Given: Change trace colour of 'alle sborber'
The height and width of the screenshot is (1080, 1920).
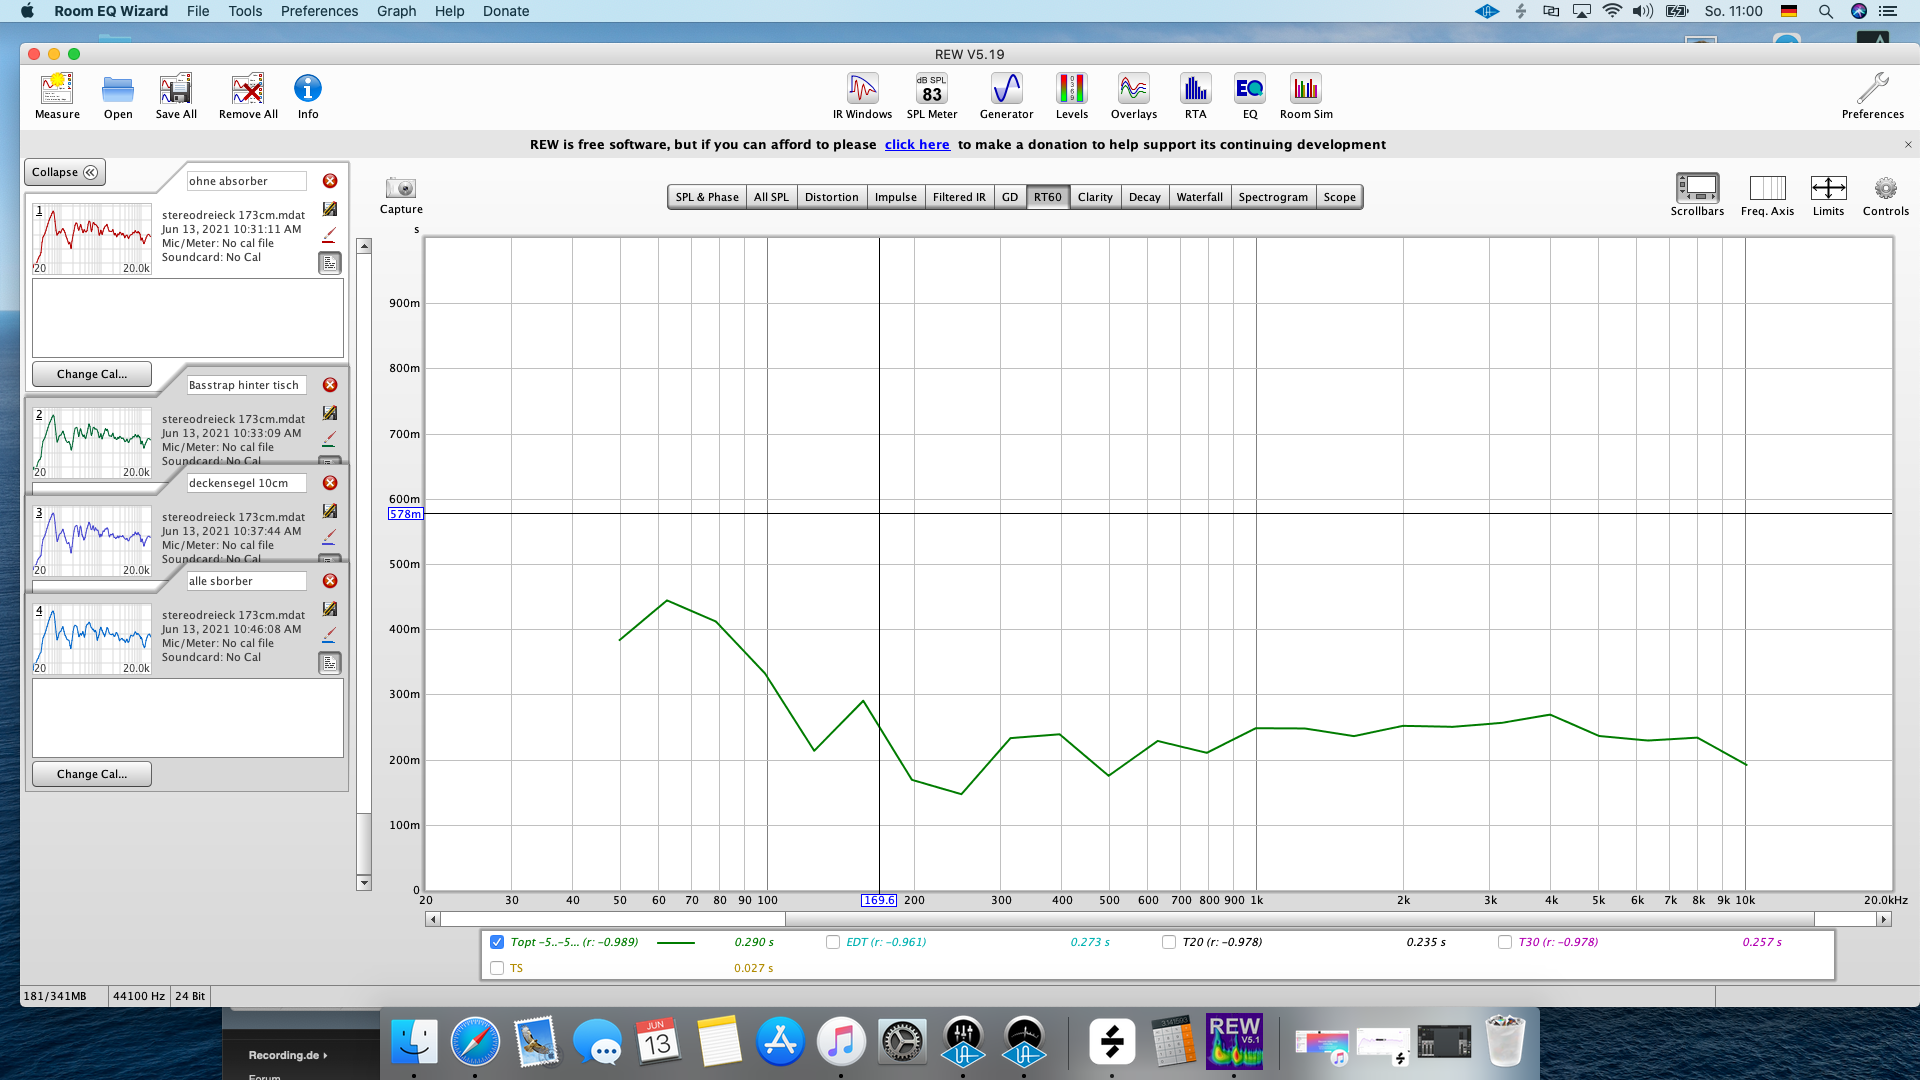Looking at the screenshot, I should [x=329, y=636].
